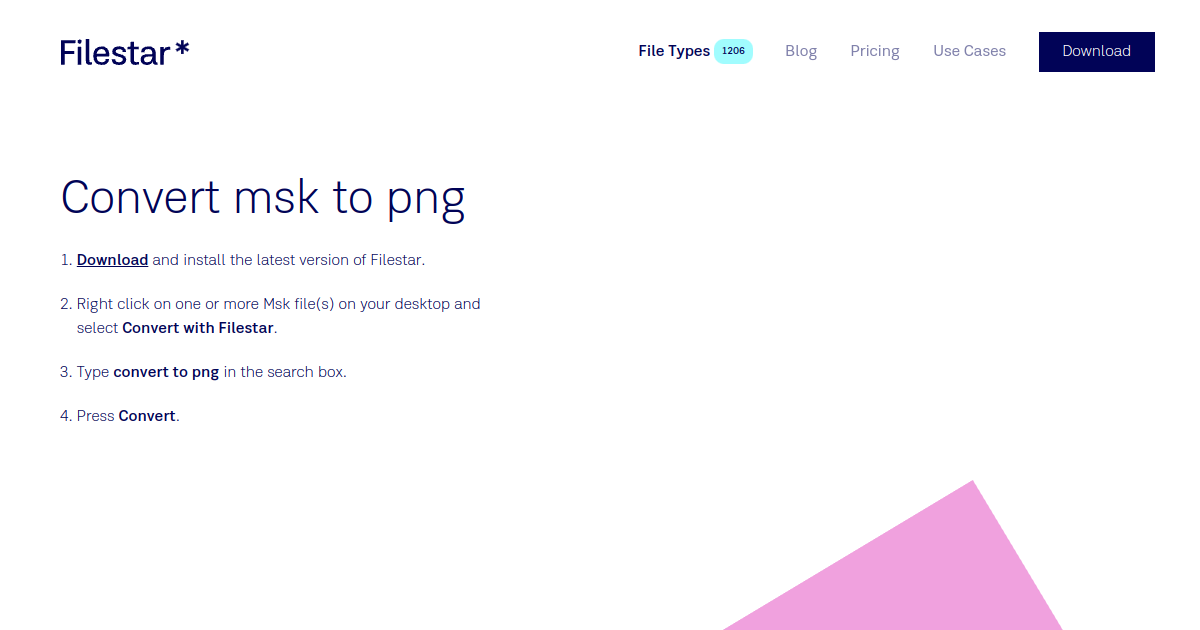Click the bold Convert with Filestar text
This screenshot has width=1200, height=630.
click(197, 327)
